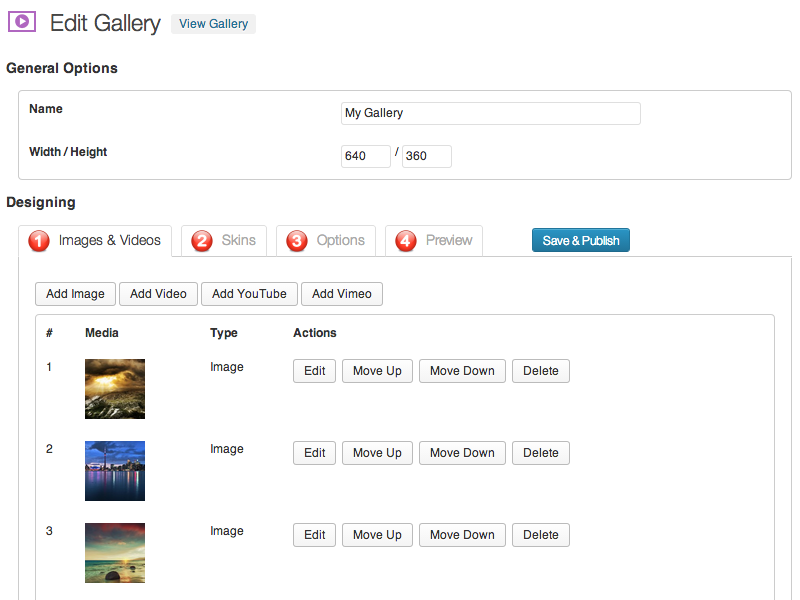Open the Options tab

(326, 240)
